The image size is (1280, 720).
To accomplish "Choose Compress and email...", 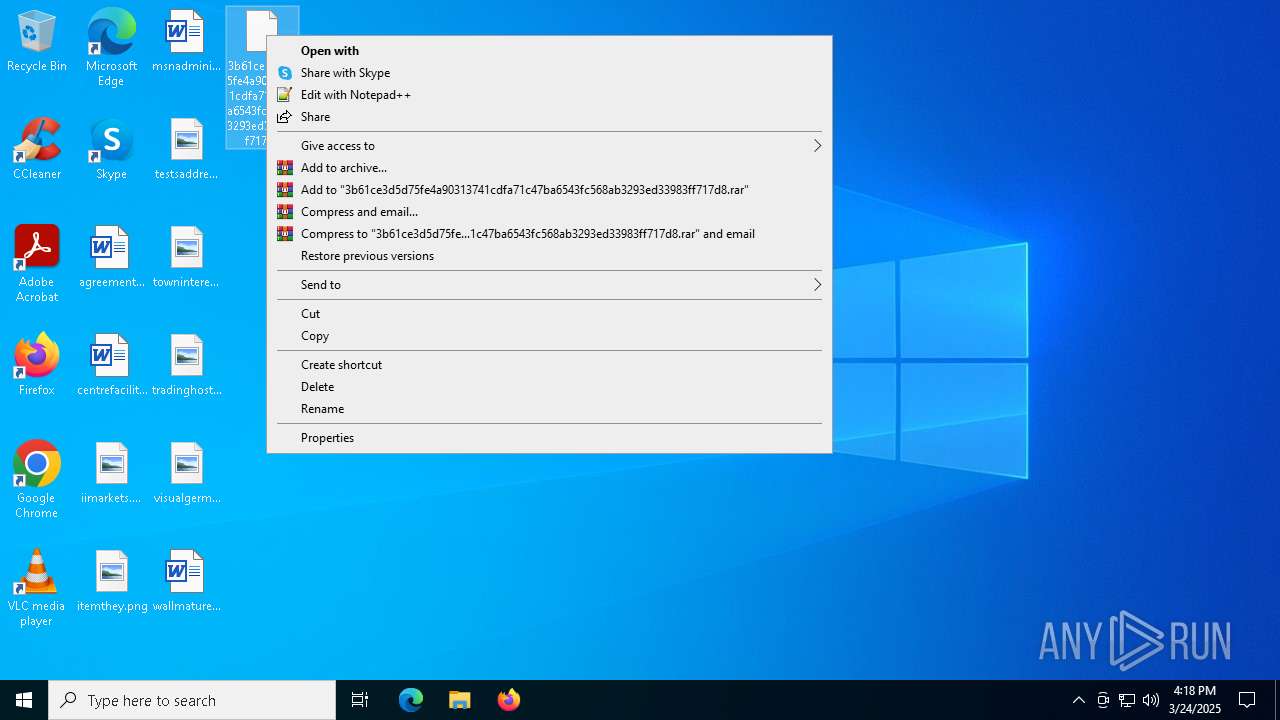I will [549, 212].
